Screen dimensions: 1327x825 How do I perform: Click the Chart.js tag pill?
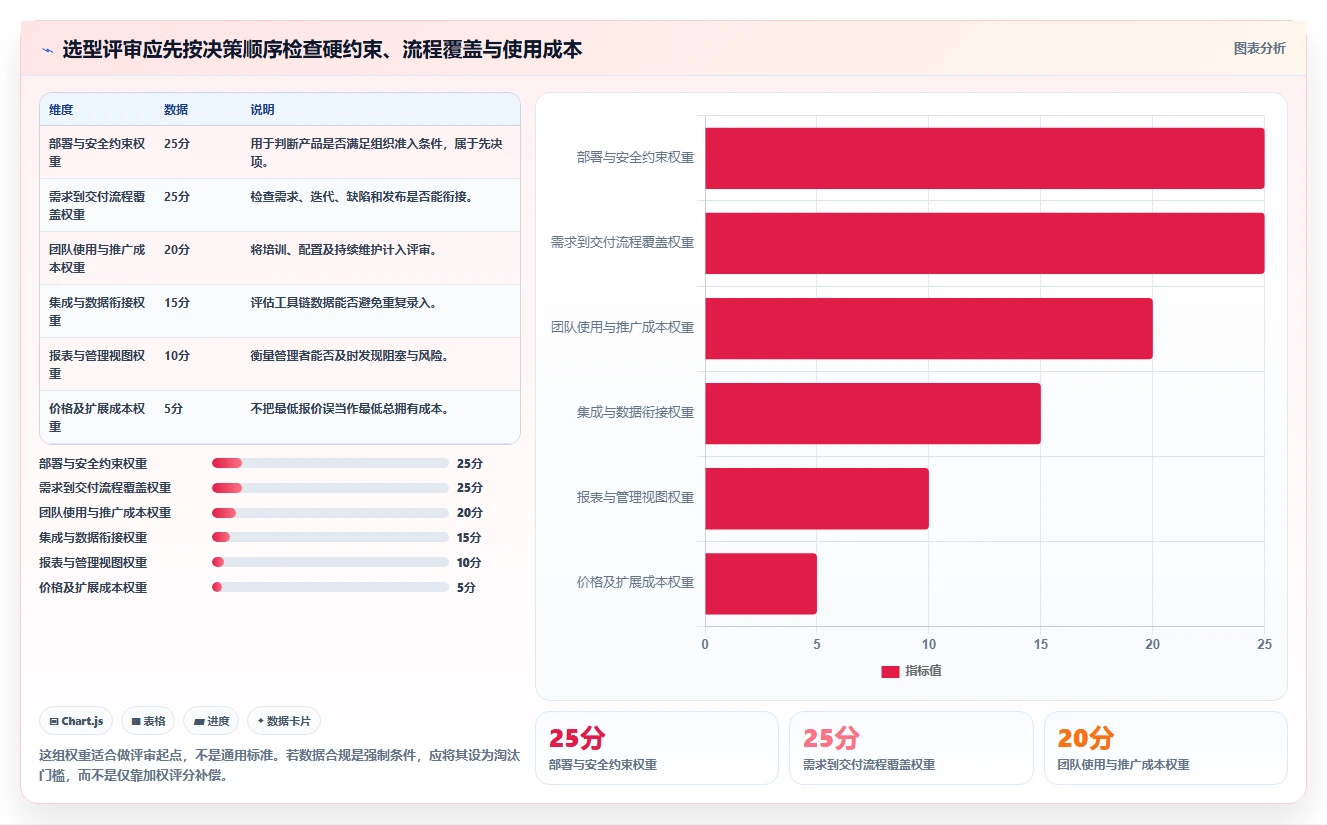pyautogui.click(x=76, y=721)
